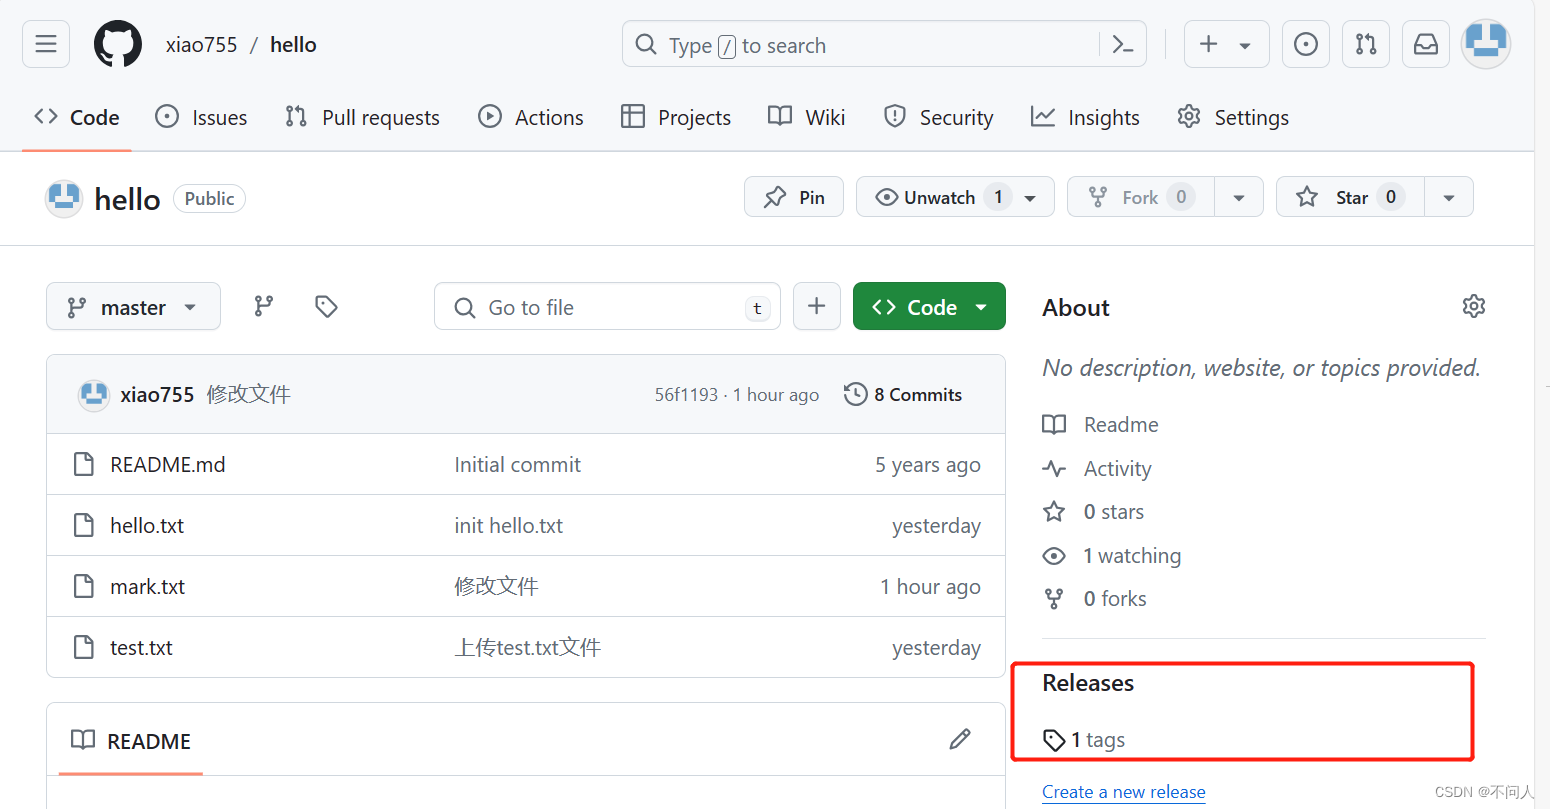Open the About settings gear icon

pos(1473,306)
